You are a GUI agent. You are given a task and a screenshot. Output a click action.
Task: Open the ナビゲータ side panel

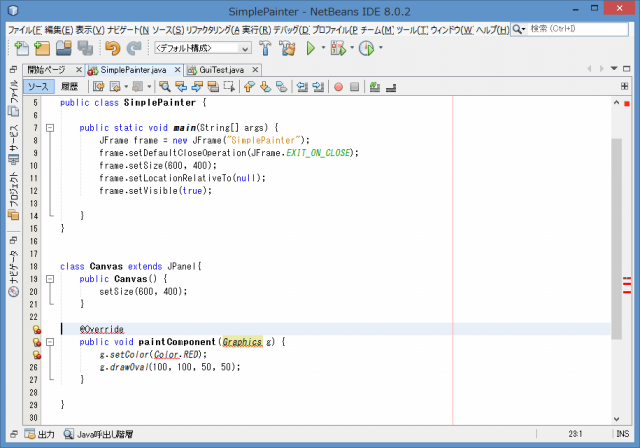pyautogui.click(x=13, y=273)
